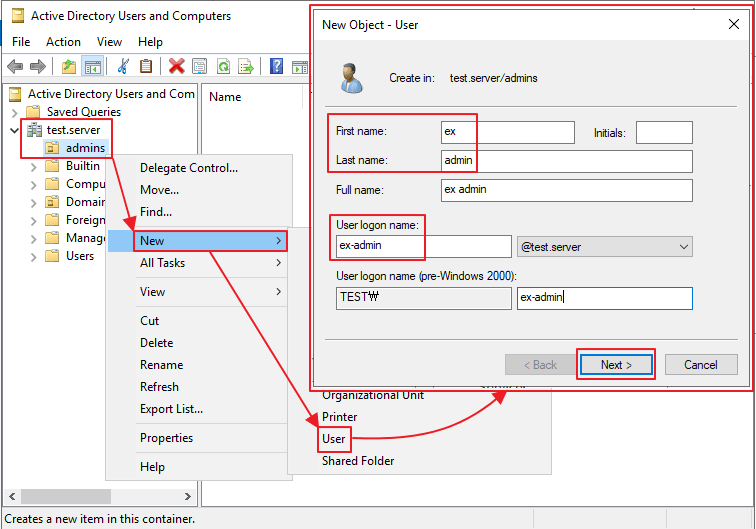Choose Export List... from context menu

pos(198,409)
